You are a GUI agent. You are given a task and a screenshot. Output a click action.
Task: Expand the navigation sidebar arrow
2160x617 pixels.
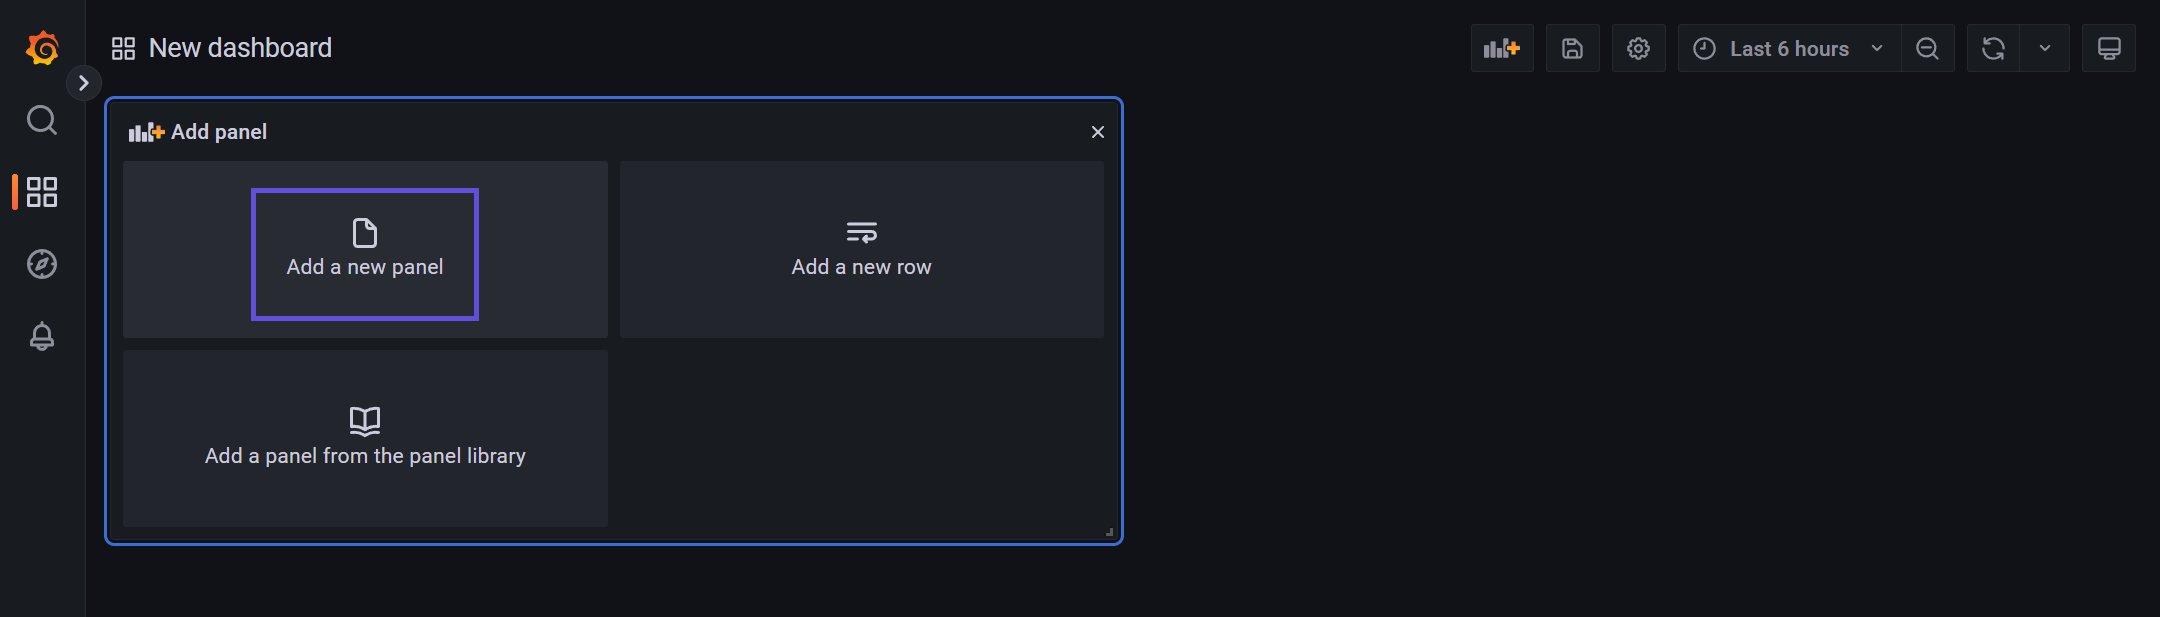point(84,83)
